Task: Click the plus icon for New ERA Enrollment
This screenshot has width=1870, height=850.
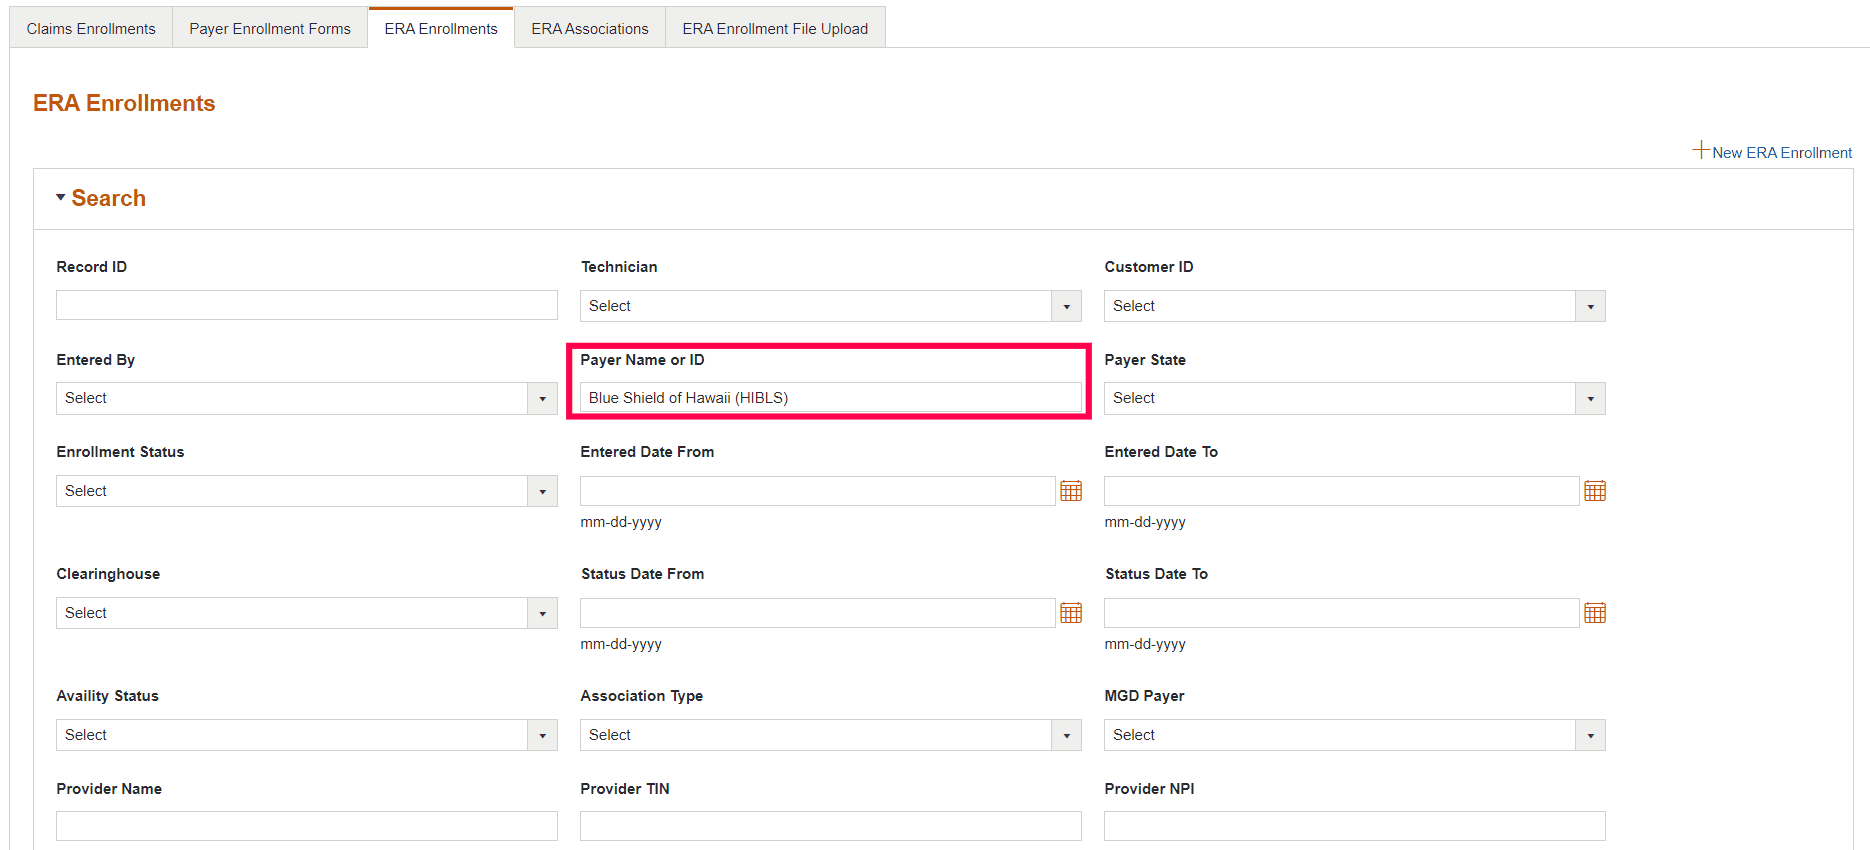Action: pyautogui.click(x=1700, y=150)
